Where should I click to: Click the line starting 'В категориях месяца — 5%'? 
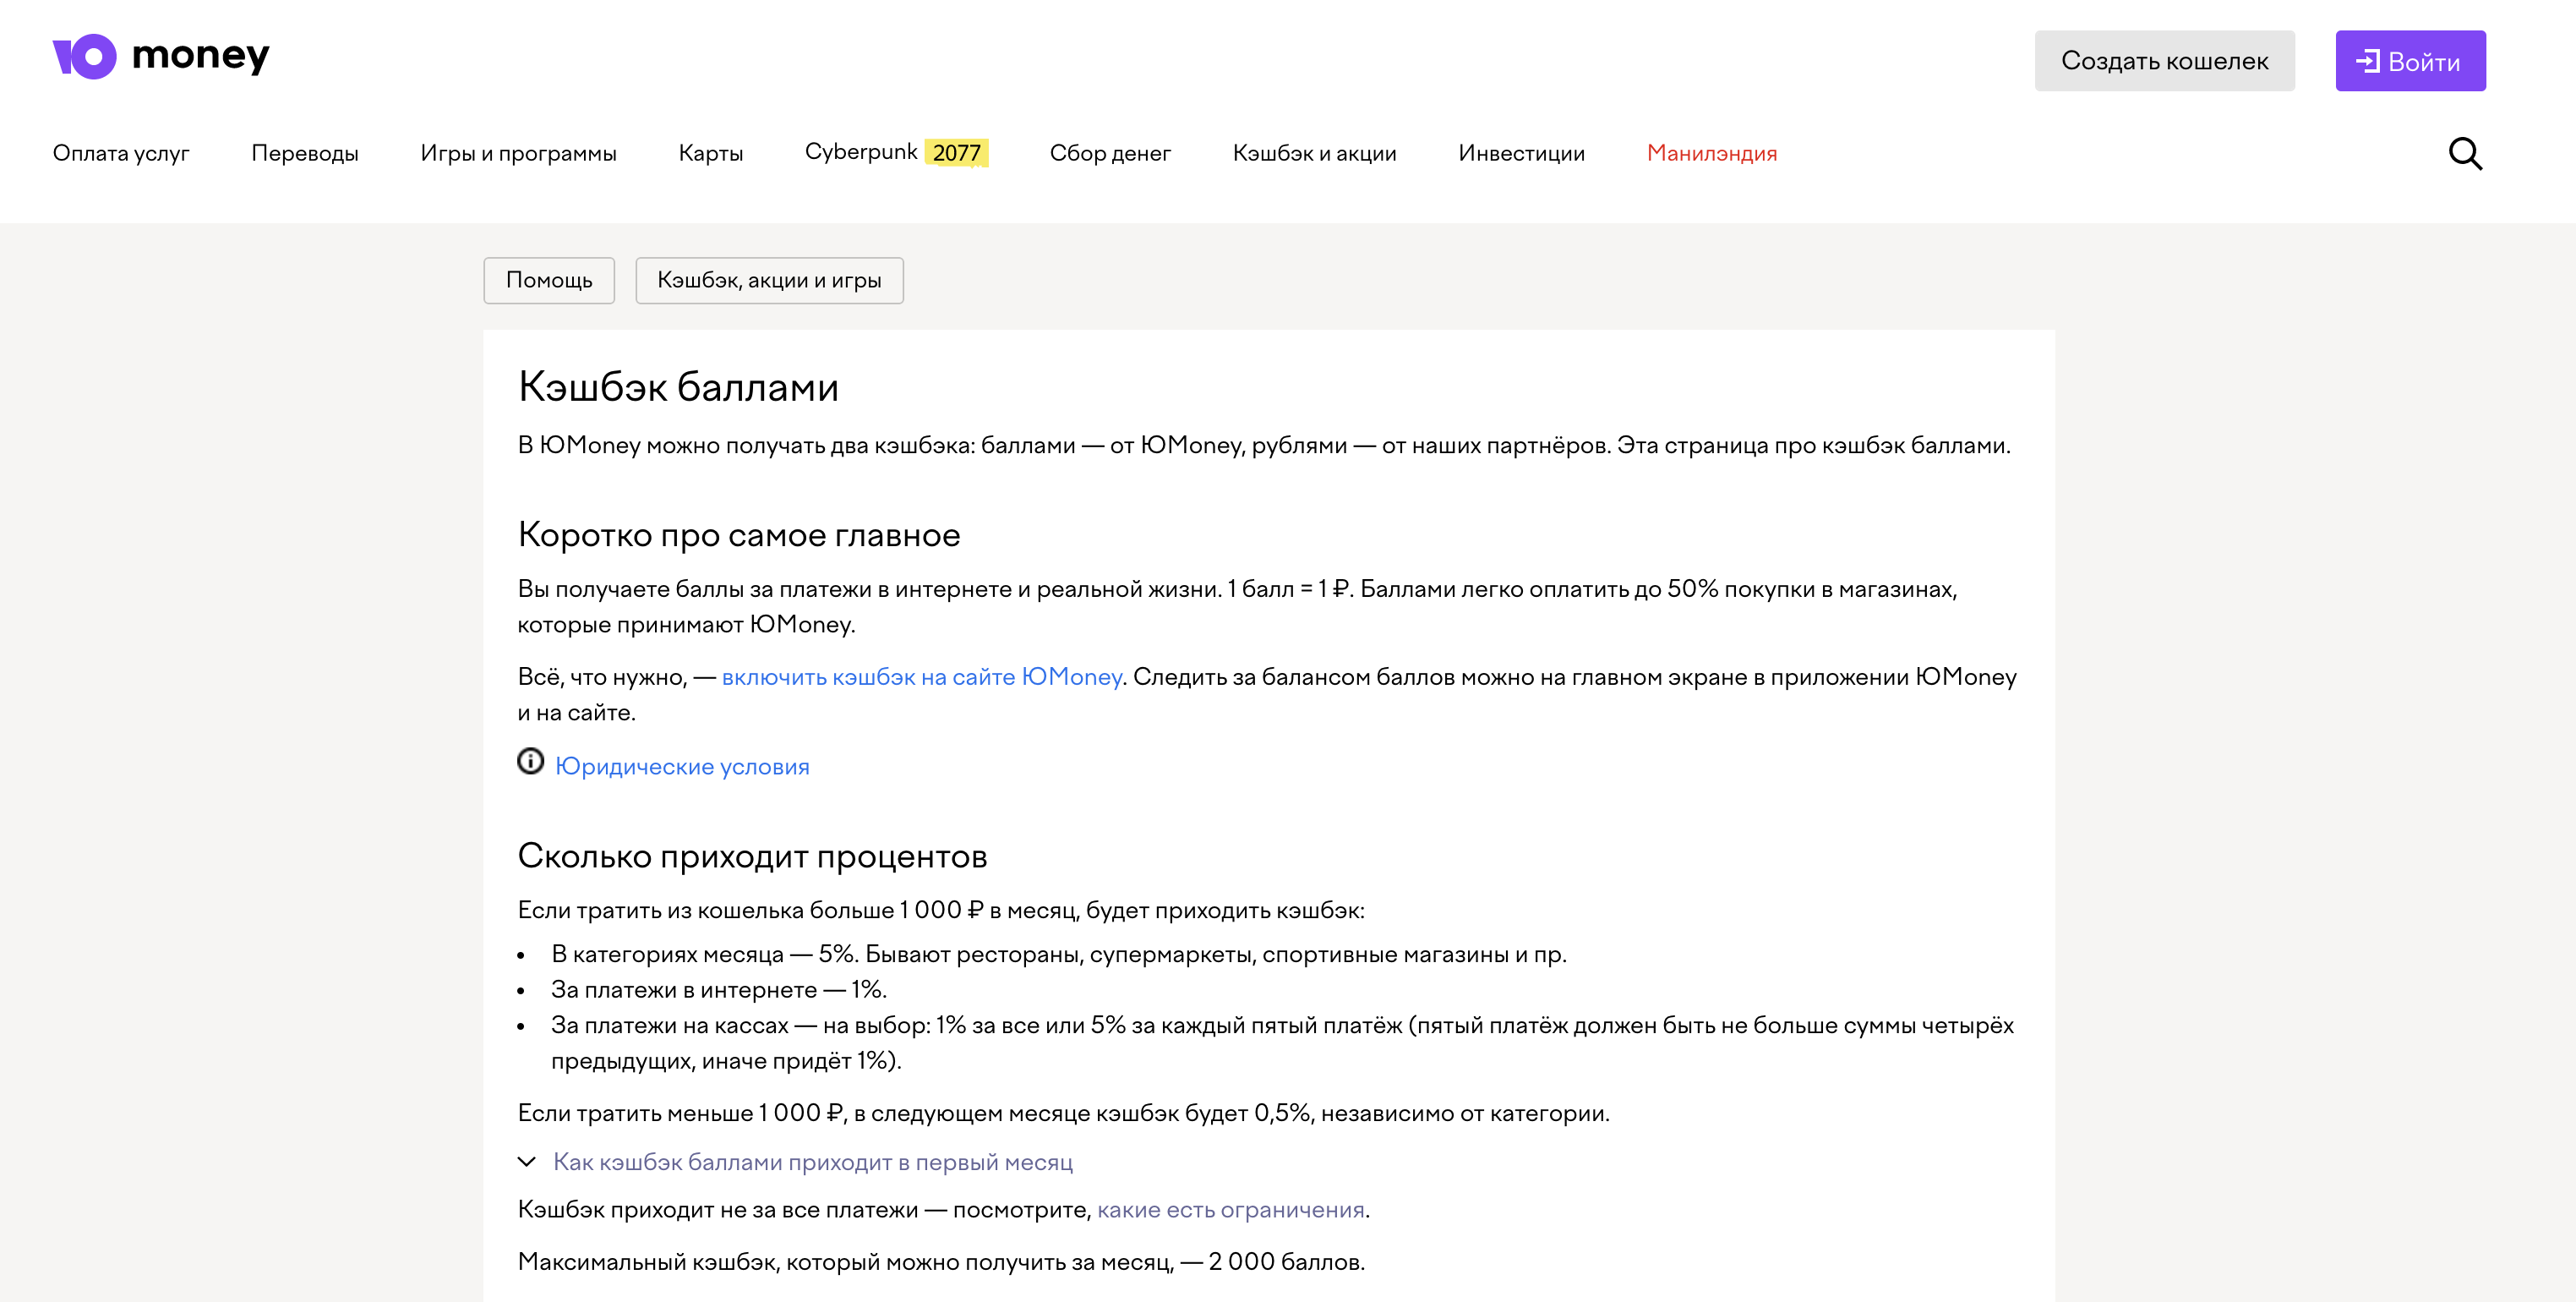[1058, 954]
